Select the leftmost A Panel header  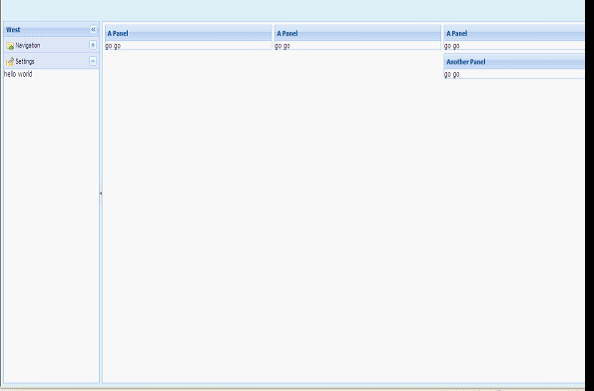tap(188, 33)
